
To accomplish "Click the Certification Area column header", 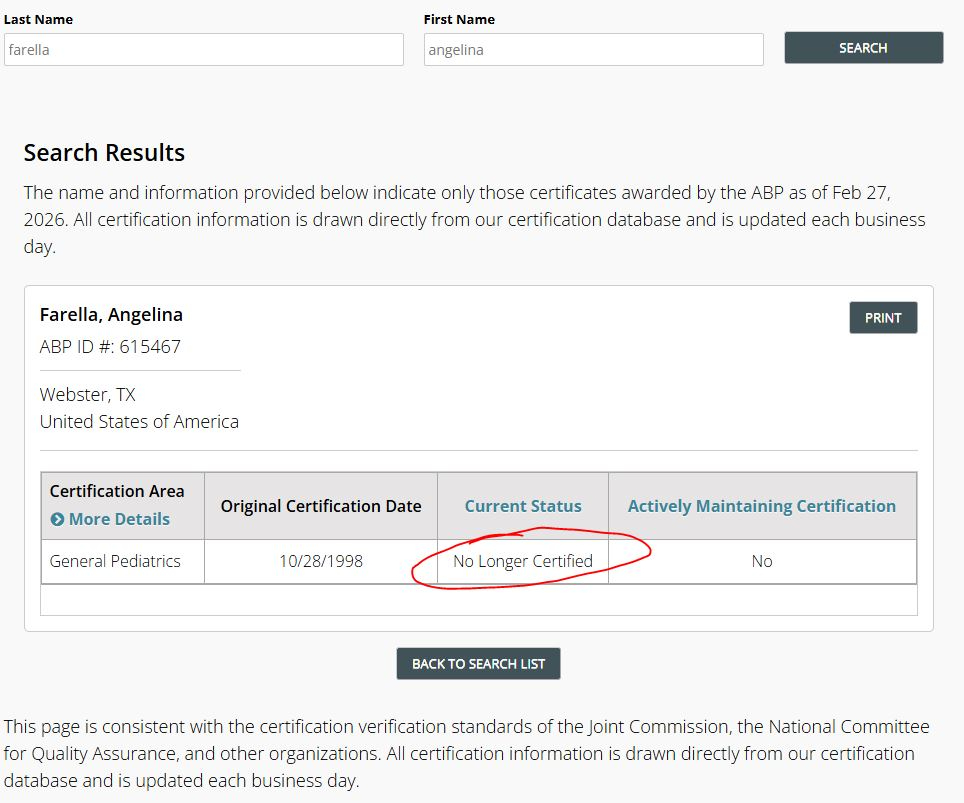I will [117, 491].
